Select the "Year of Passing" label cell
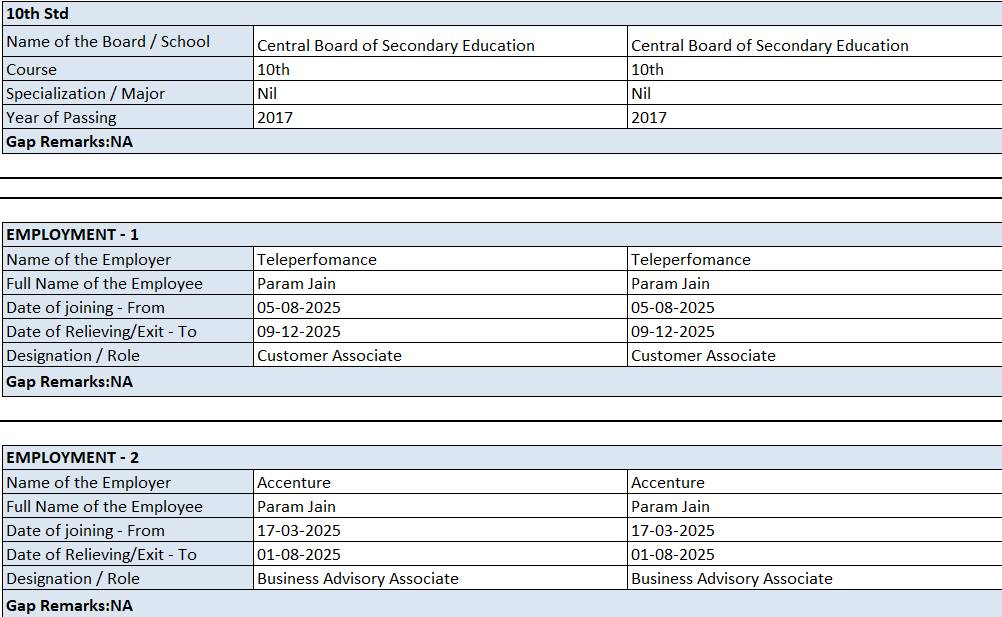Screen dimensions: 1002x617 (x=61, y=117)
